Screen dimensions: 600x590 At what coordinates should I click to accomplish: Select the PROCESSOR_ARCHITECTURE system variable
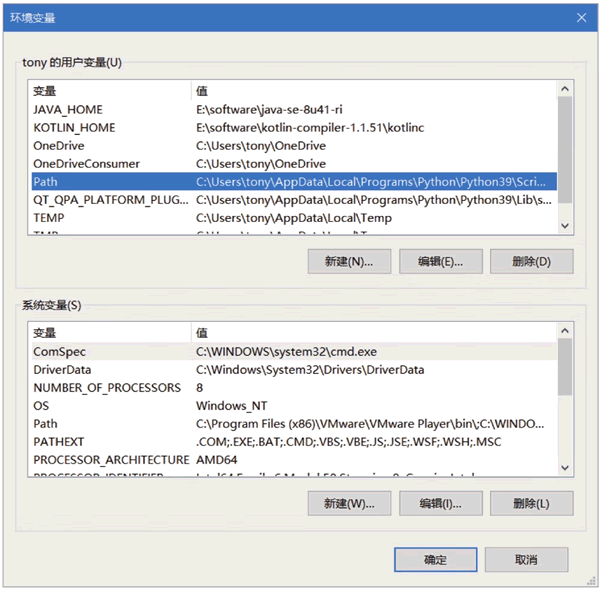pos(294,460)
